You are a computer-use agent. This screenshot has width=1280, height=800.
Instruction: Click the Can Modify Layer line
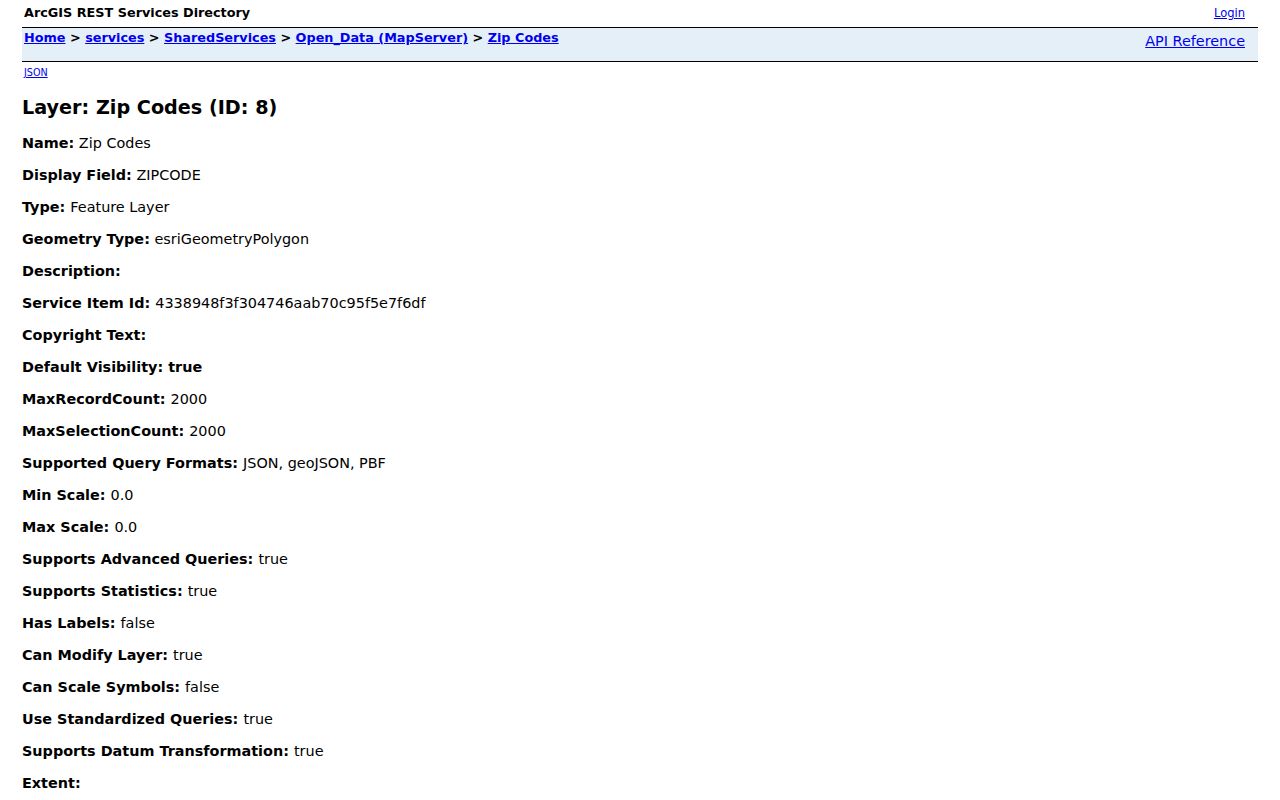click(112, 655)
